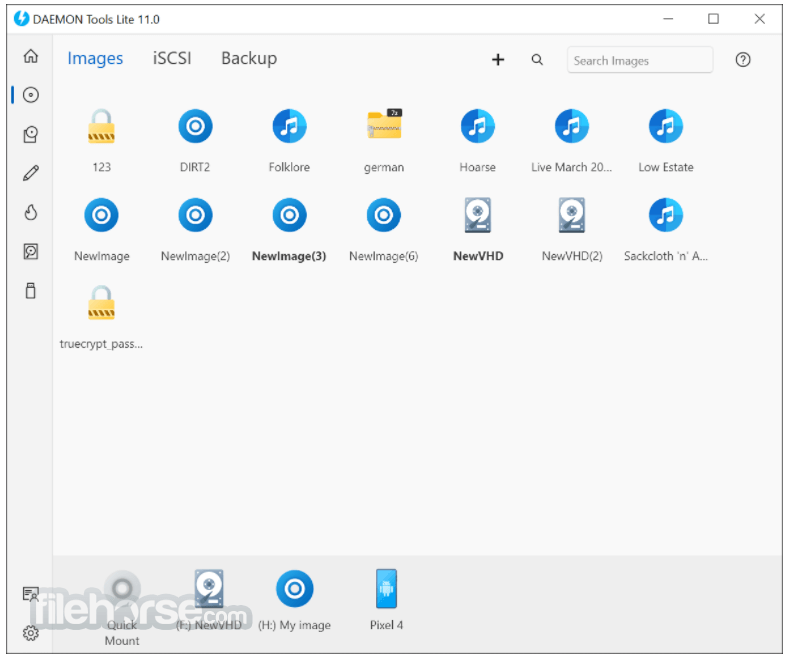Switch to the Images tab
This screenshot has width=788, height=660.
click(x=95, y=58)
